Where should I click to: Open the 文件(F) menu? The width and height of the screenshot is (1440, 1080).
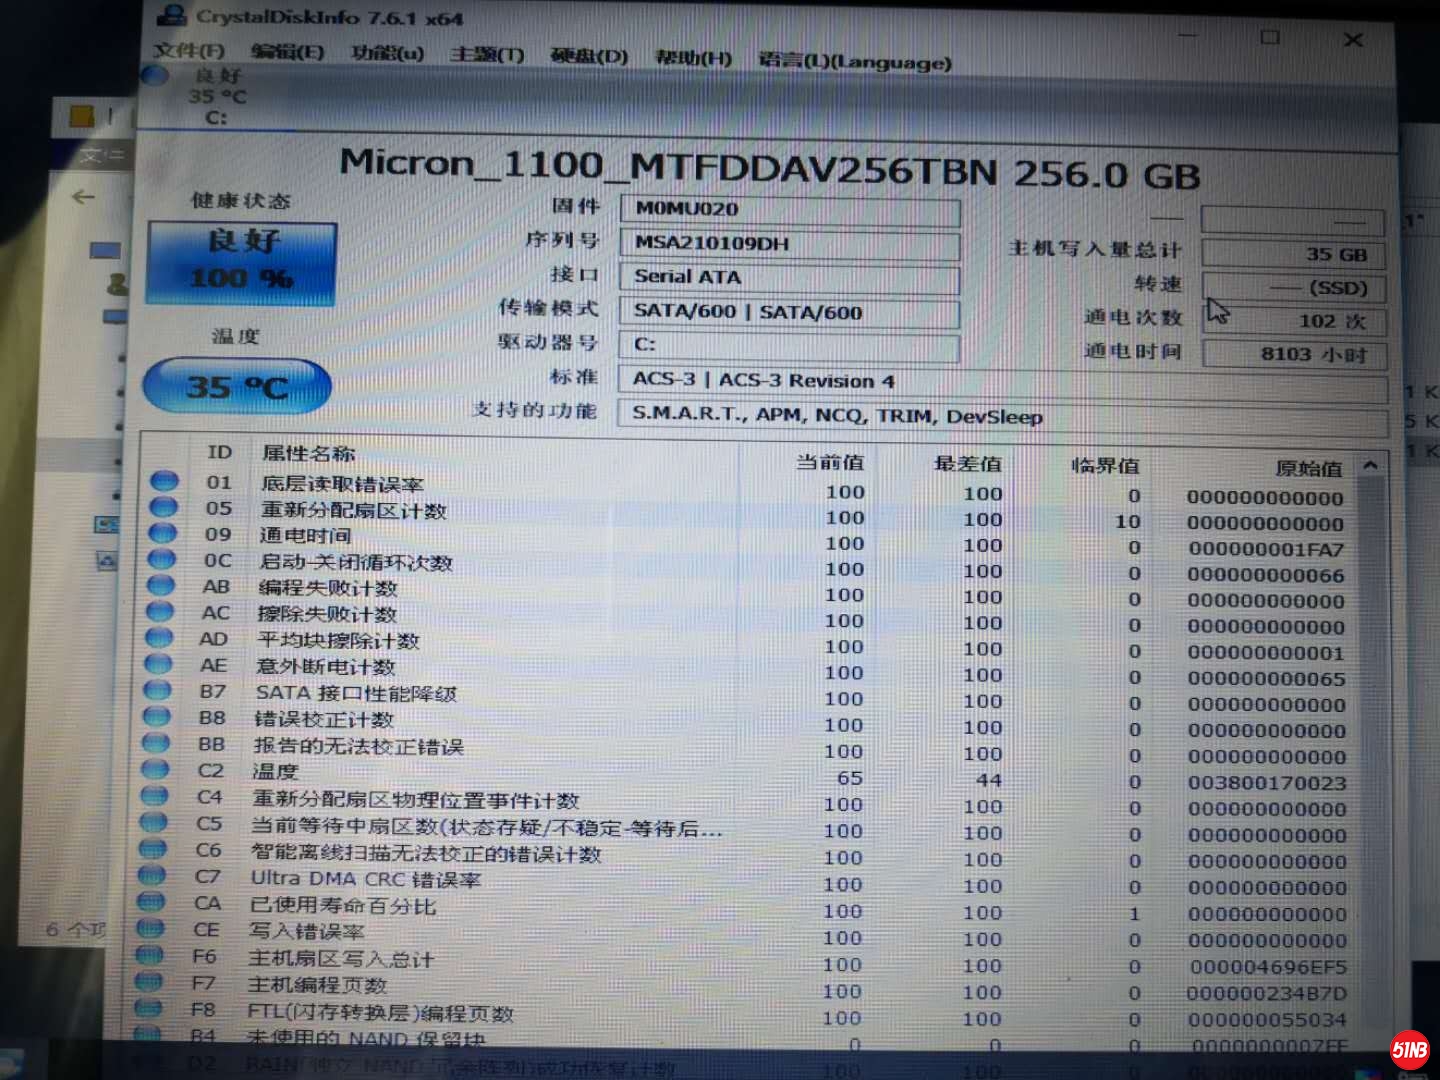point(189,50)
